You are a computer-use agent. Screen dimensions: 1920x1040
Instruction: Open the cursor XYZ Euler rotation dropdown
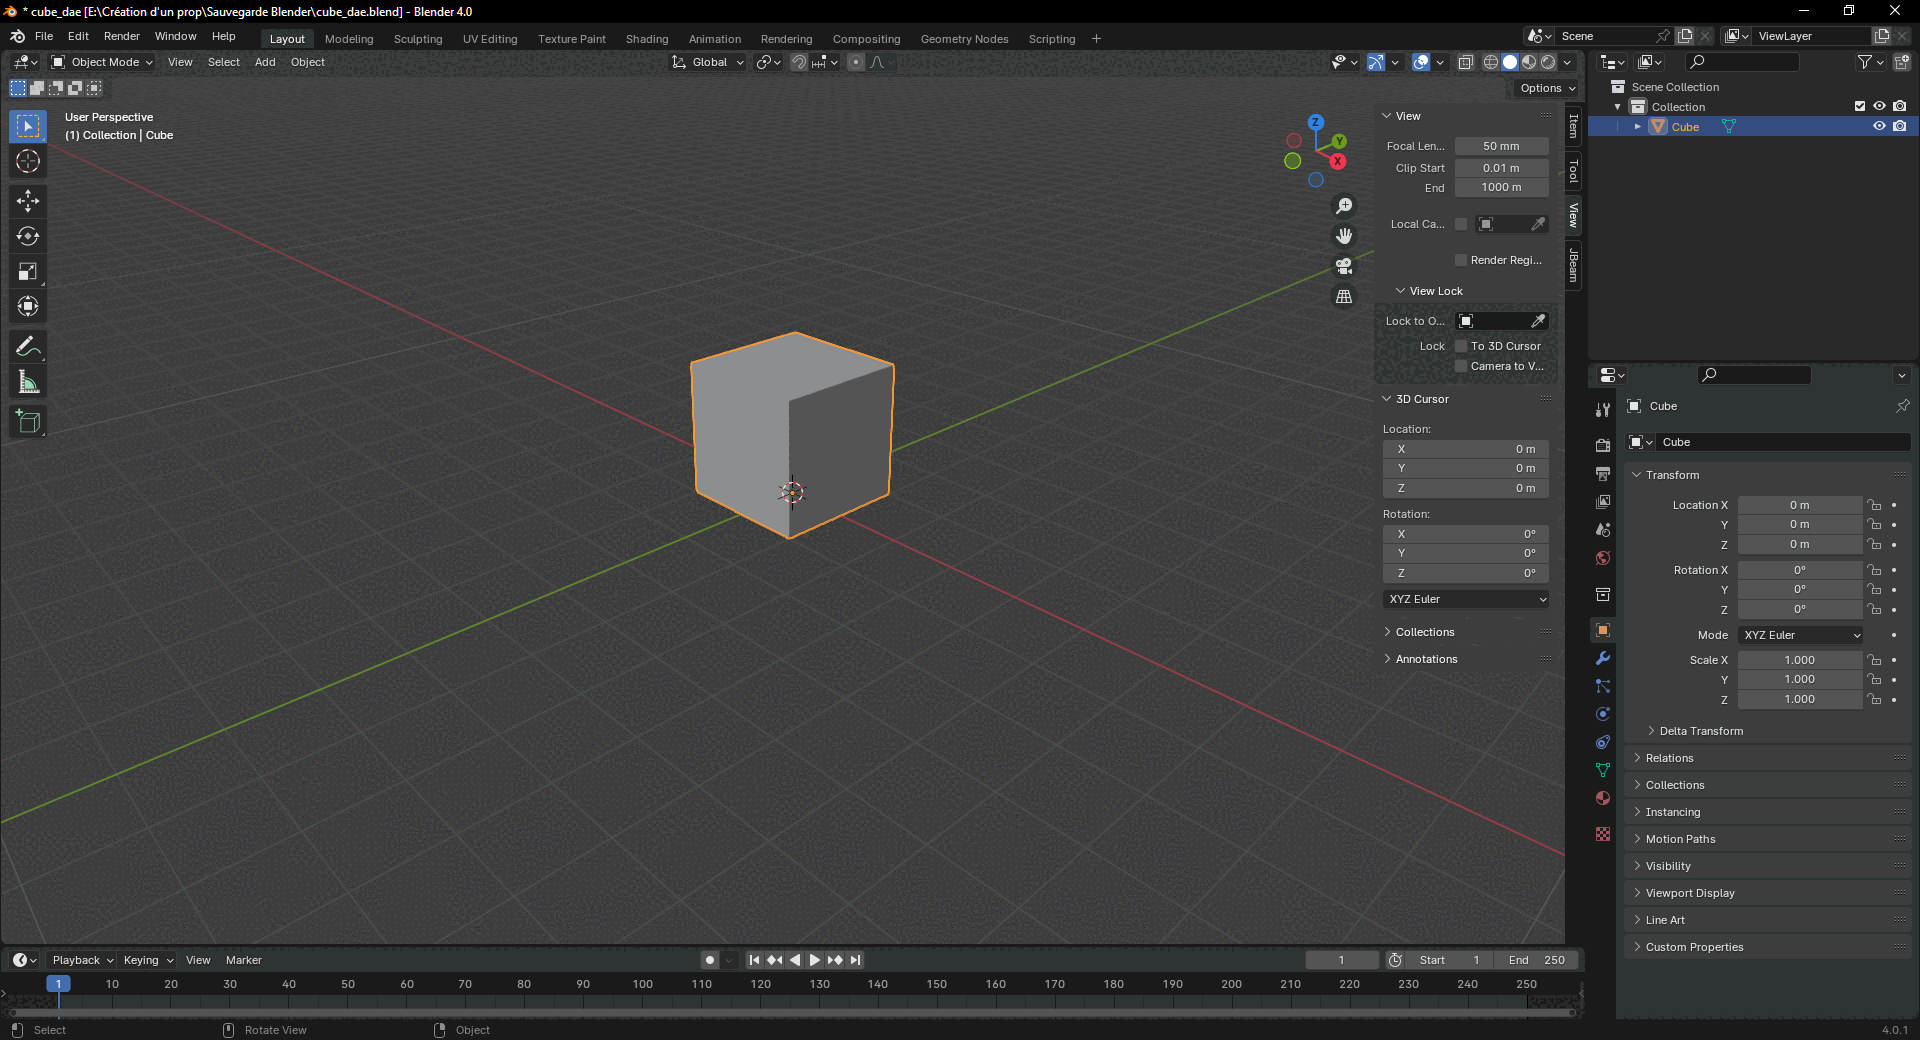1466,599
